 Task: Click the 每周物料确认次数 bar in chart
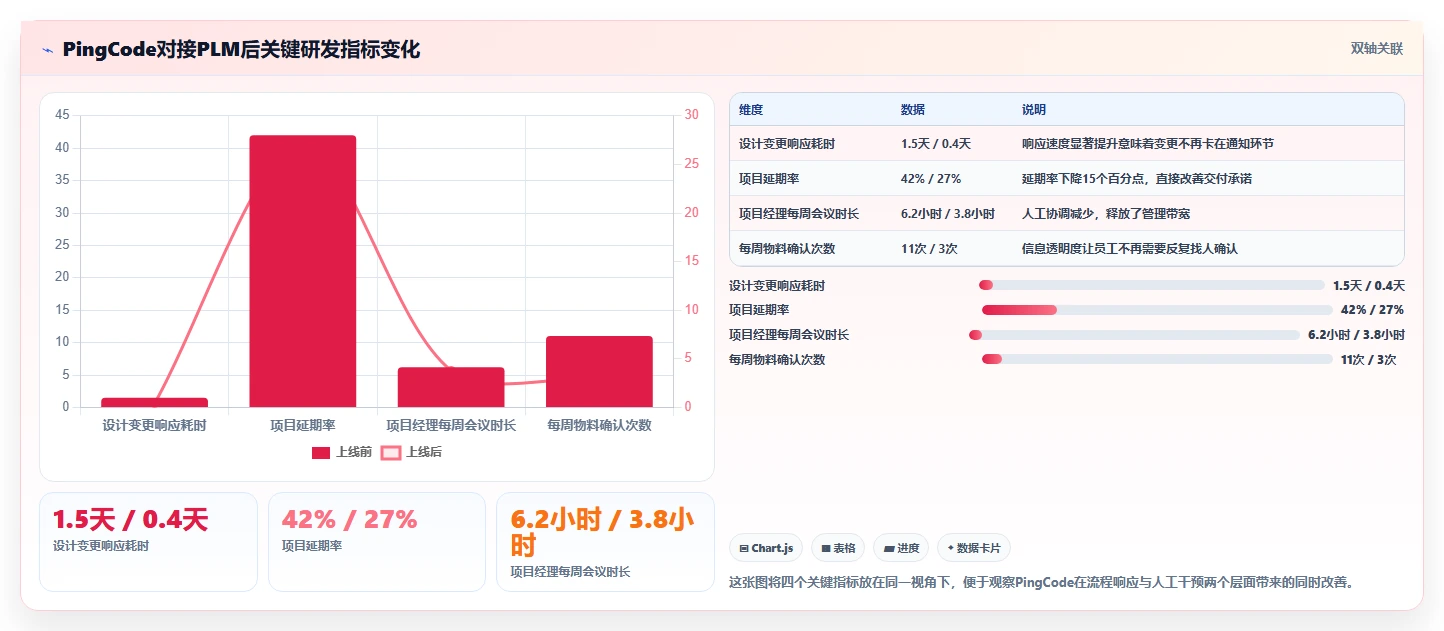[x=599, y=371]
